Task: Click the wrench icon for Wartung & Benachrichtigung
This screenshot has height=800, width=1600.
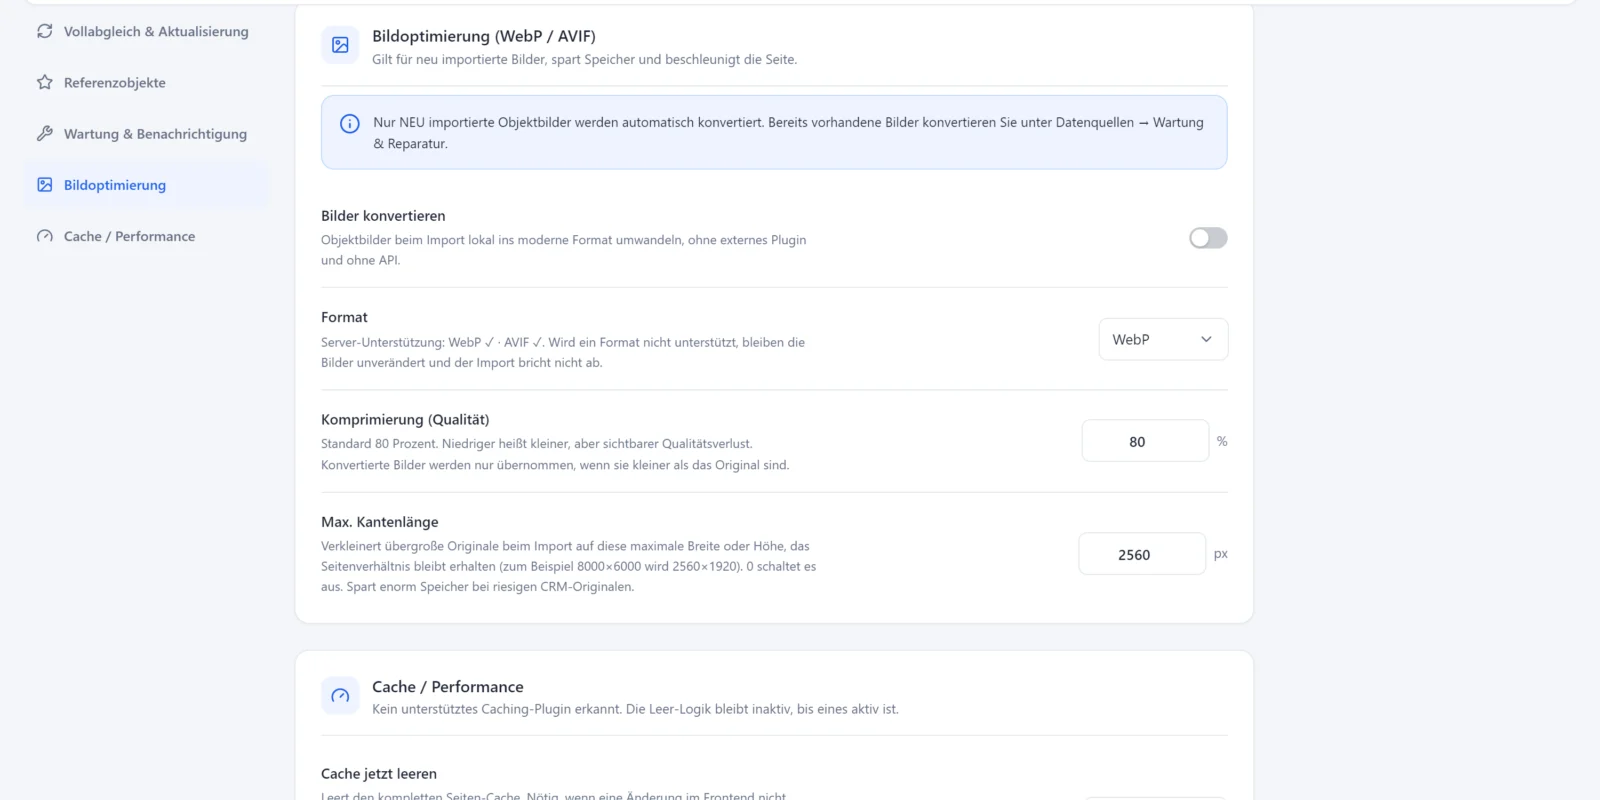Action: click(44, 133)
